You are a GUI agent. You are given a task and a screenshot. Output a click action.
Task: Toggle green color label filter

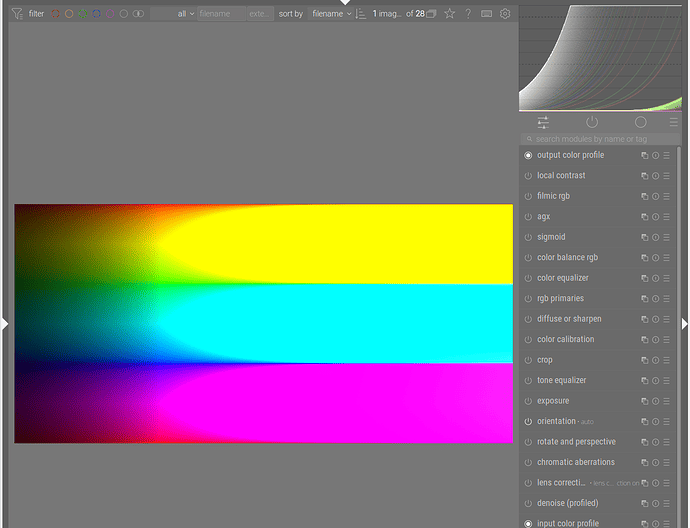pos(83,14)
